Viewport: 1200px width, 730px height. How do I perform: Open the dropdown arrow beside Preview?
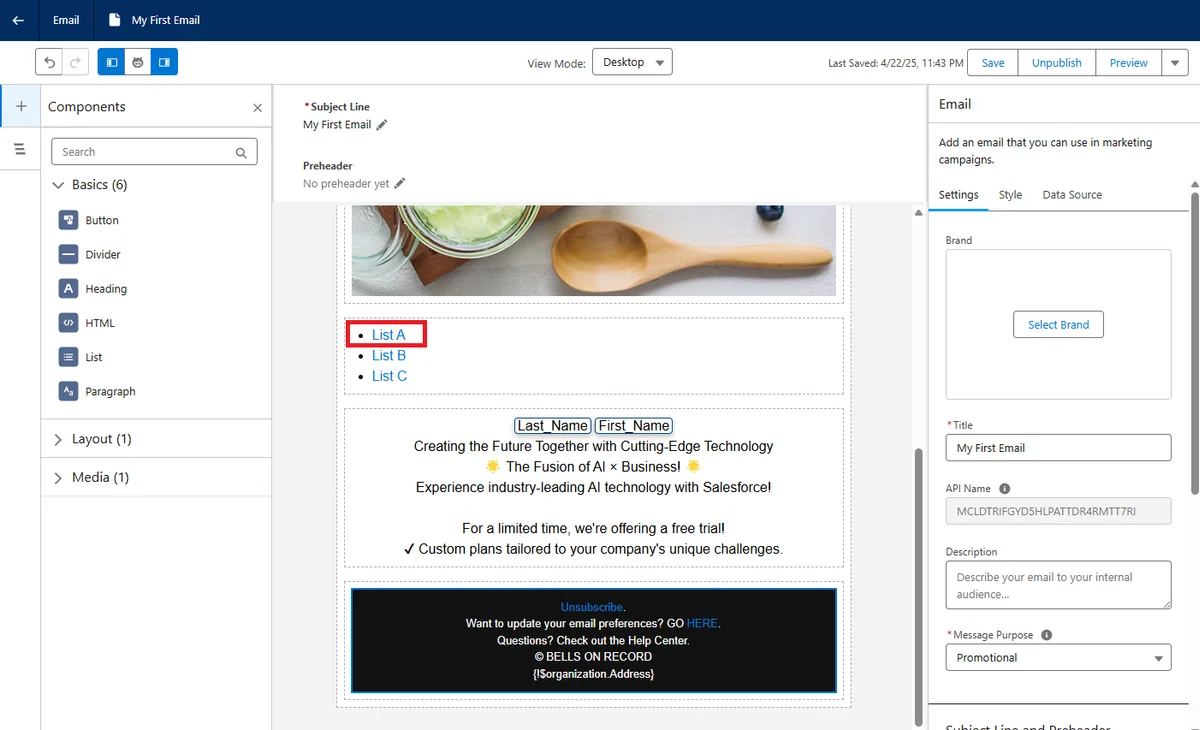click(1175, 62)
